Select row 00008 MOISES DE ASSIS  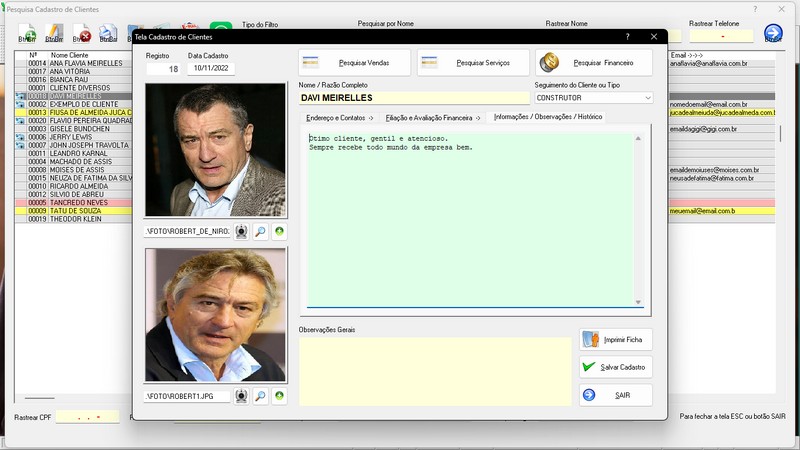click(75, 170)
